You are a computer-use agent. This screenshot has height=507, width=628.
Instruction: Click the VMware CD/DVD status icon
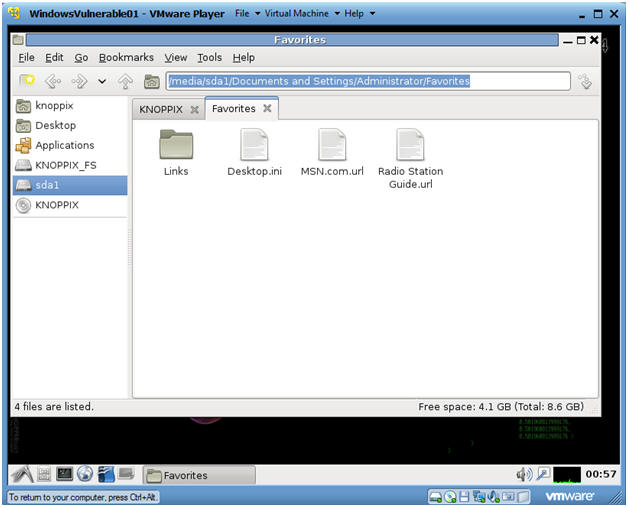(451, 497)
